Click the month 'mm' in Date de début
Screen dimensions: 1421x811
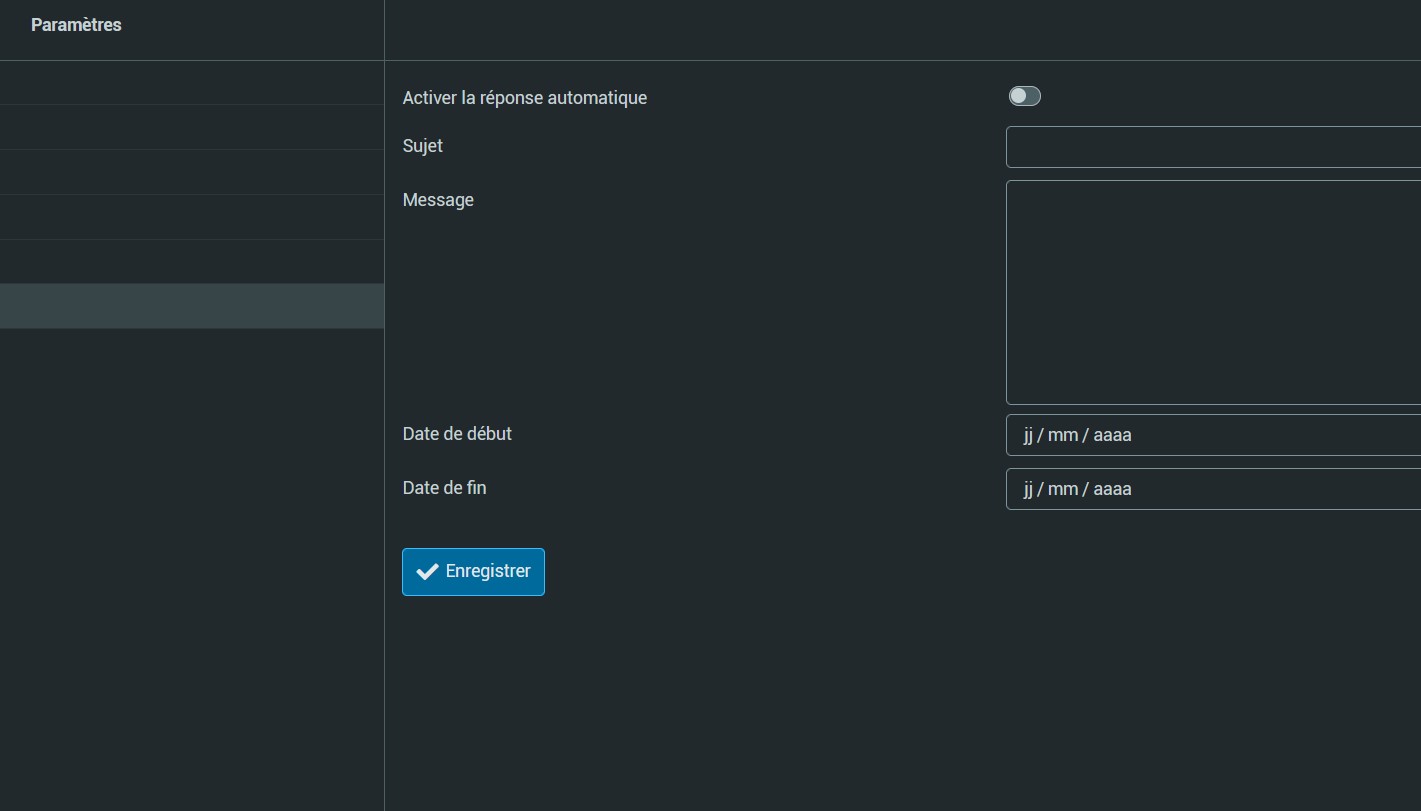click(1062, 435)
